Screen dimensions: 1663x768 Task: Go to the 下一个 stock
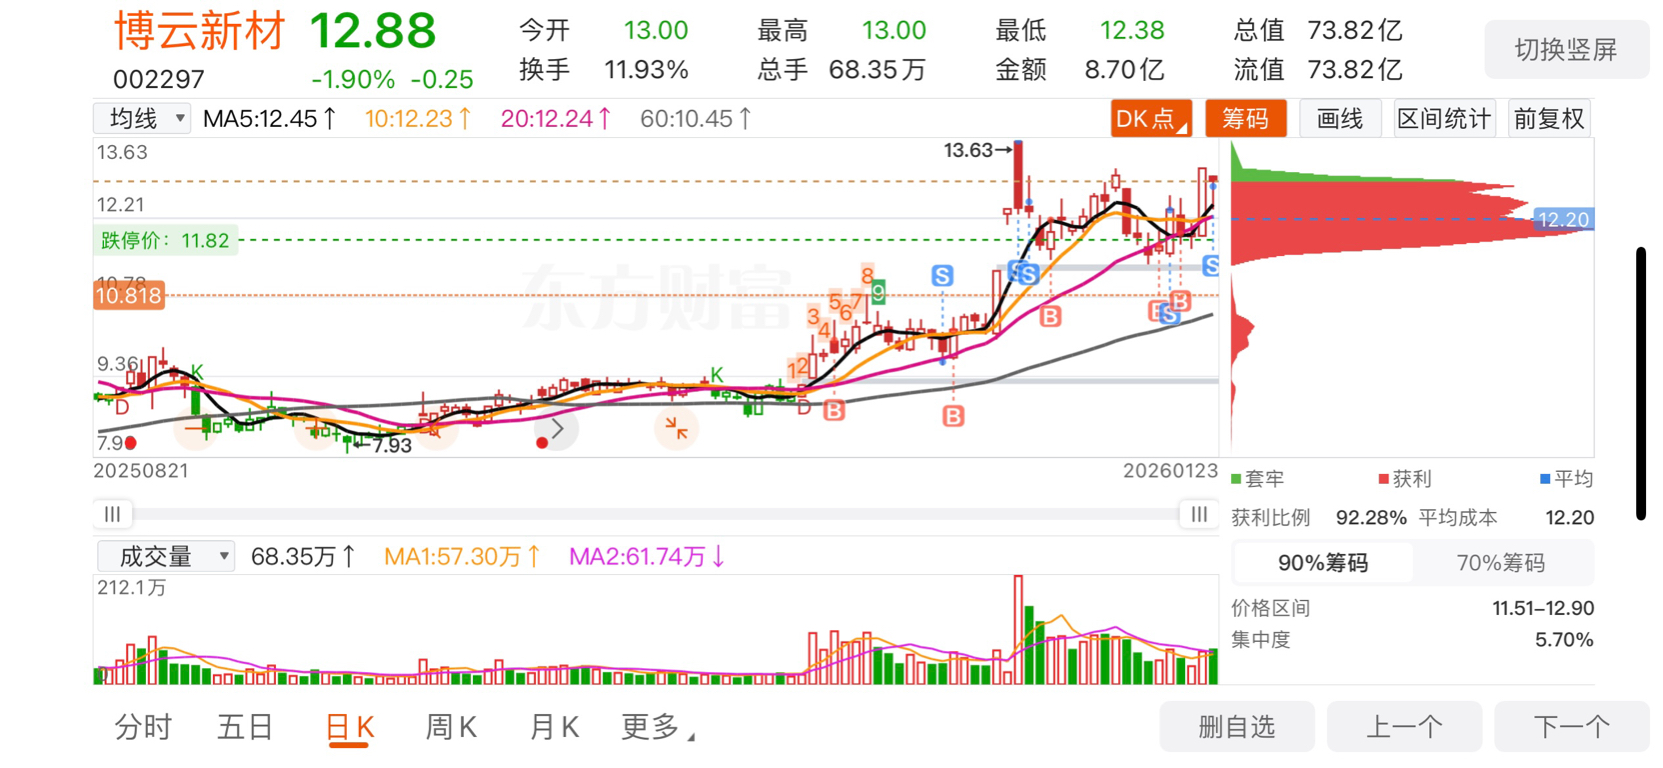point(1571,727)
